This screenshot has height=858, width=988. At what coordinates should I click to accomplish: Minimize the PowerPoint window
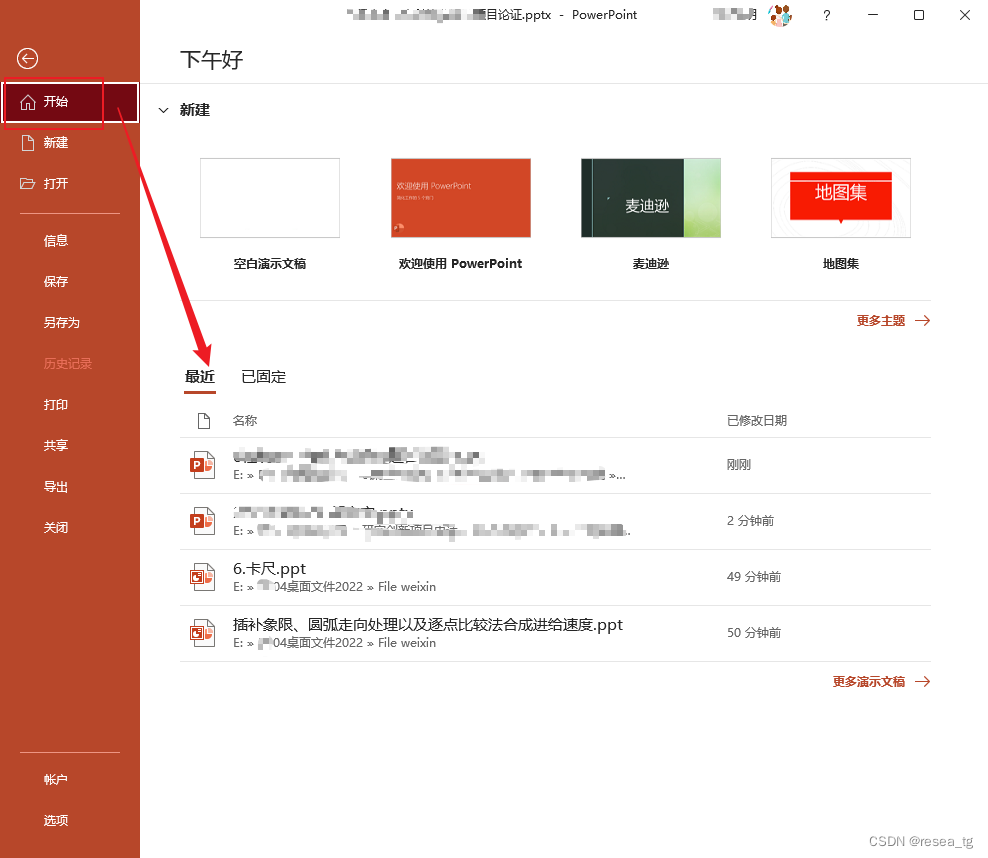coord(873,15)
